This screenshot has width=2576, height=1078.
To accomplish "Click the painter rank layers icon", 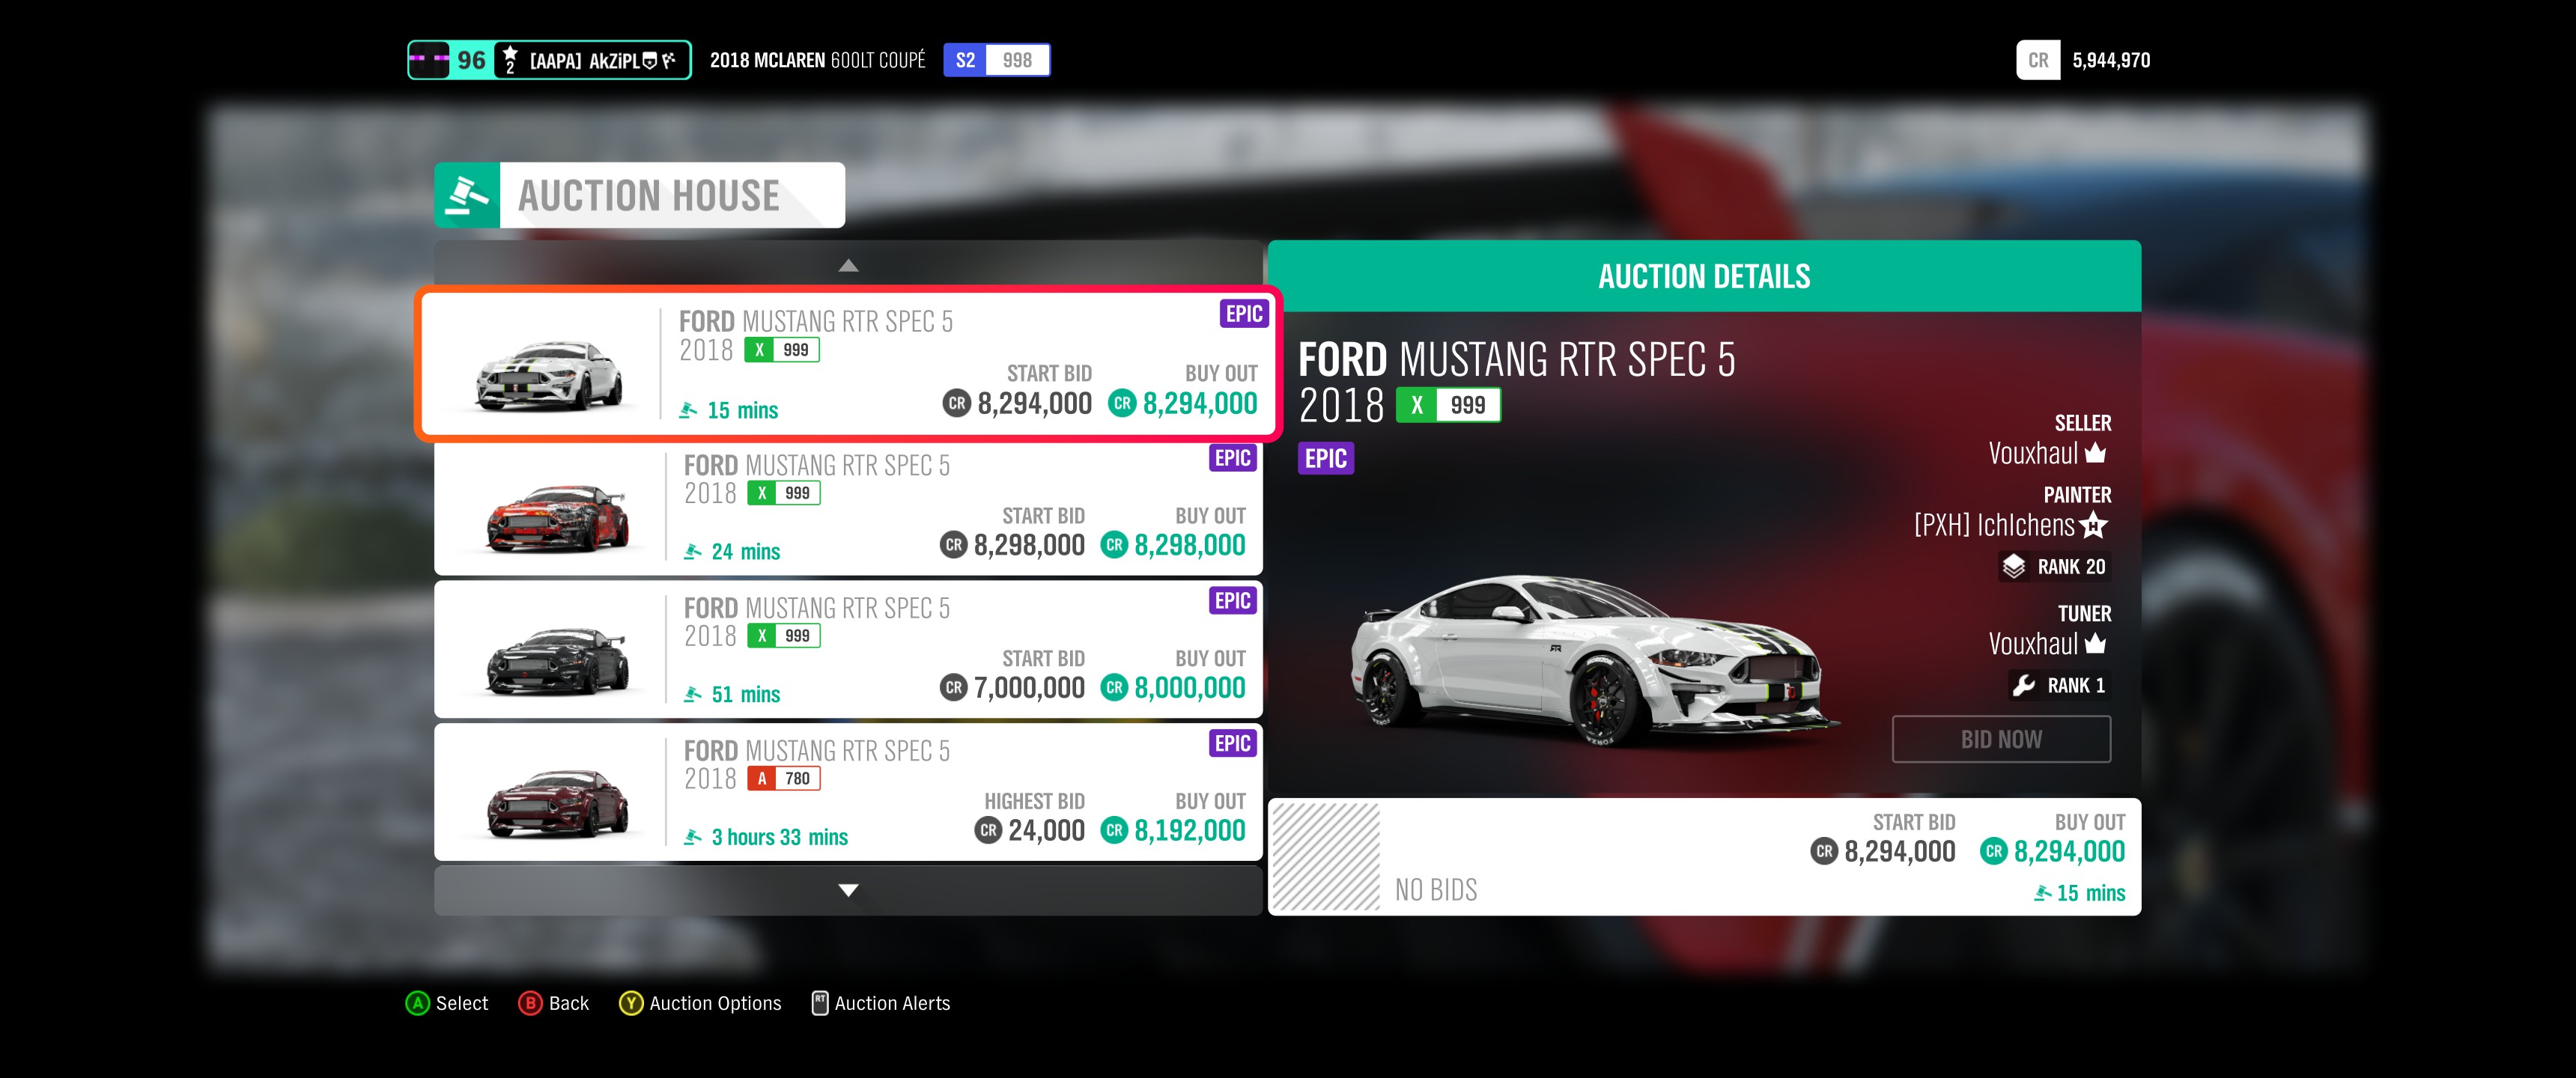I will tap(2014, 567).
